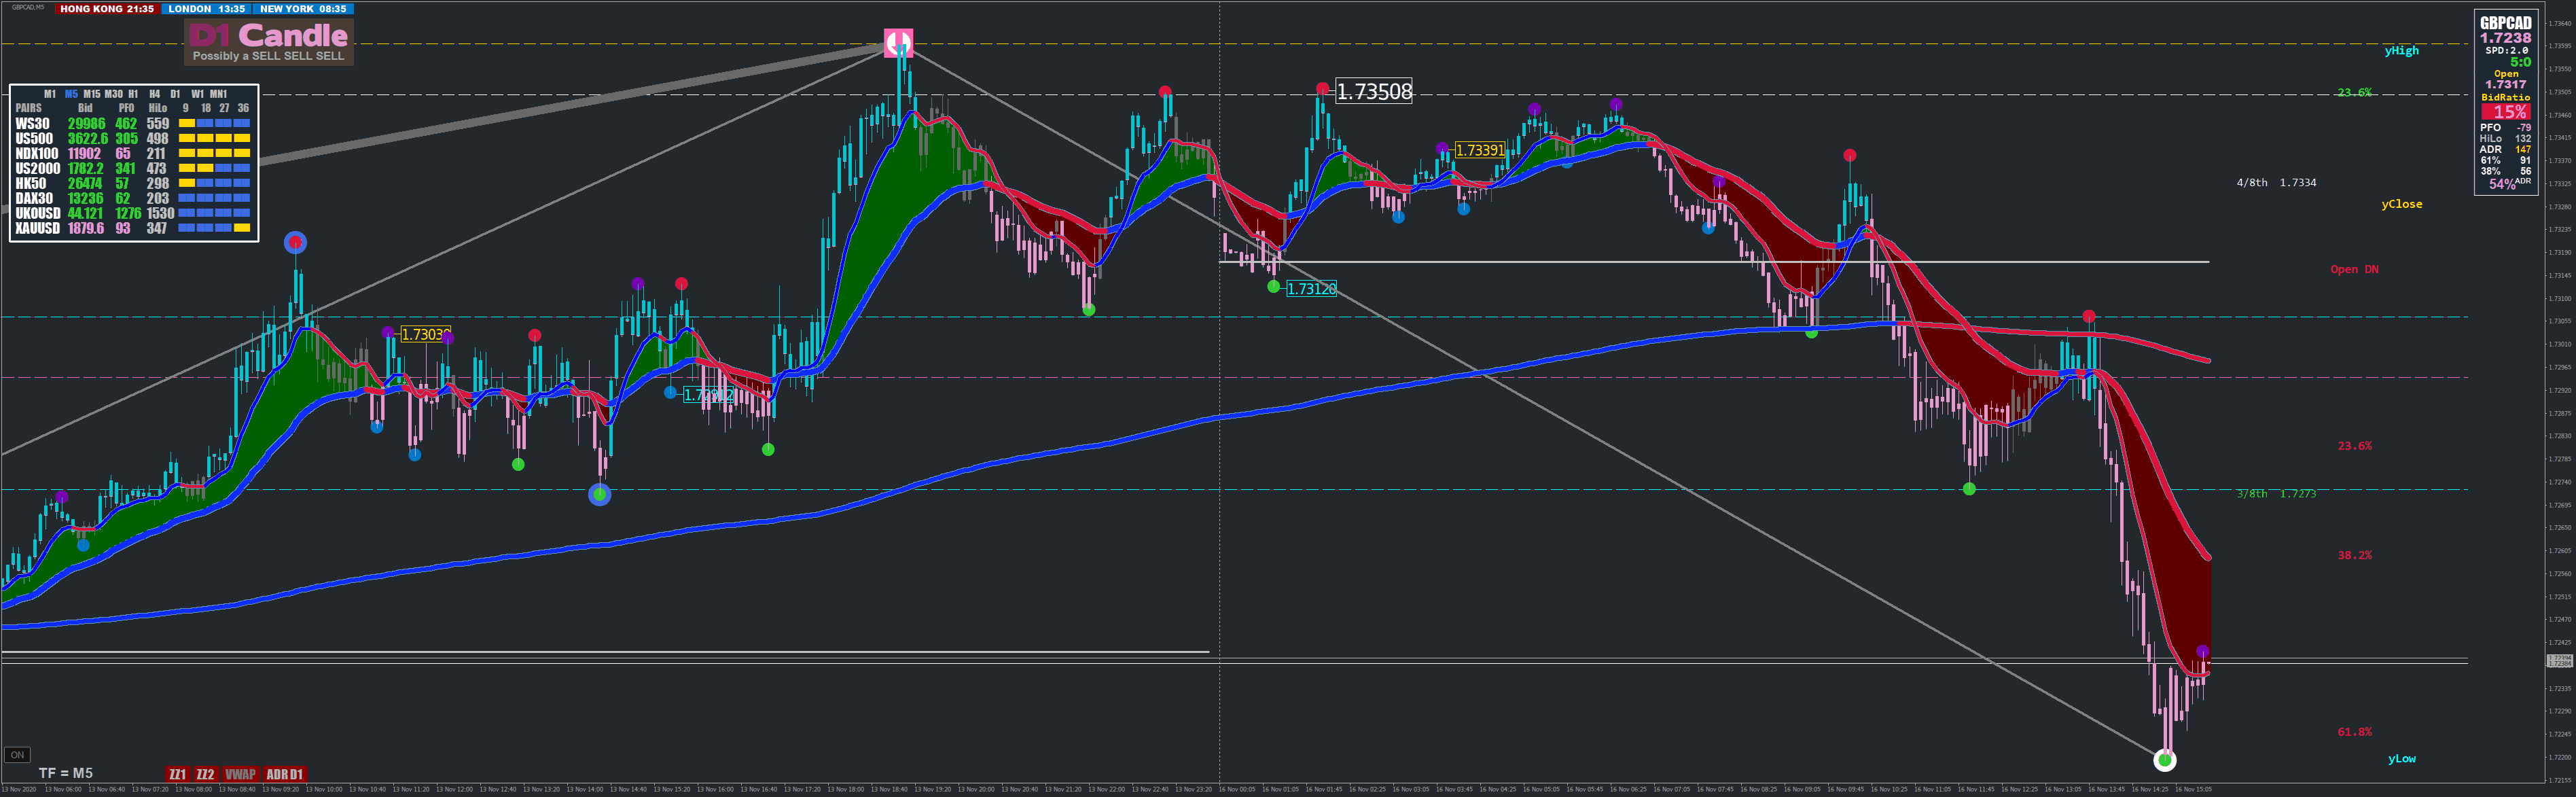Image resolution: width=2576 pixels, height=797 pixels.
Task: Switch dashboard to the H4 timeframe
Action: [154, 94]
